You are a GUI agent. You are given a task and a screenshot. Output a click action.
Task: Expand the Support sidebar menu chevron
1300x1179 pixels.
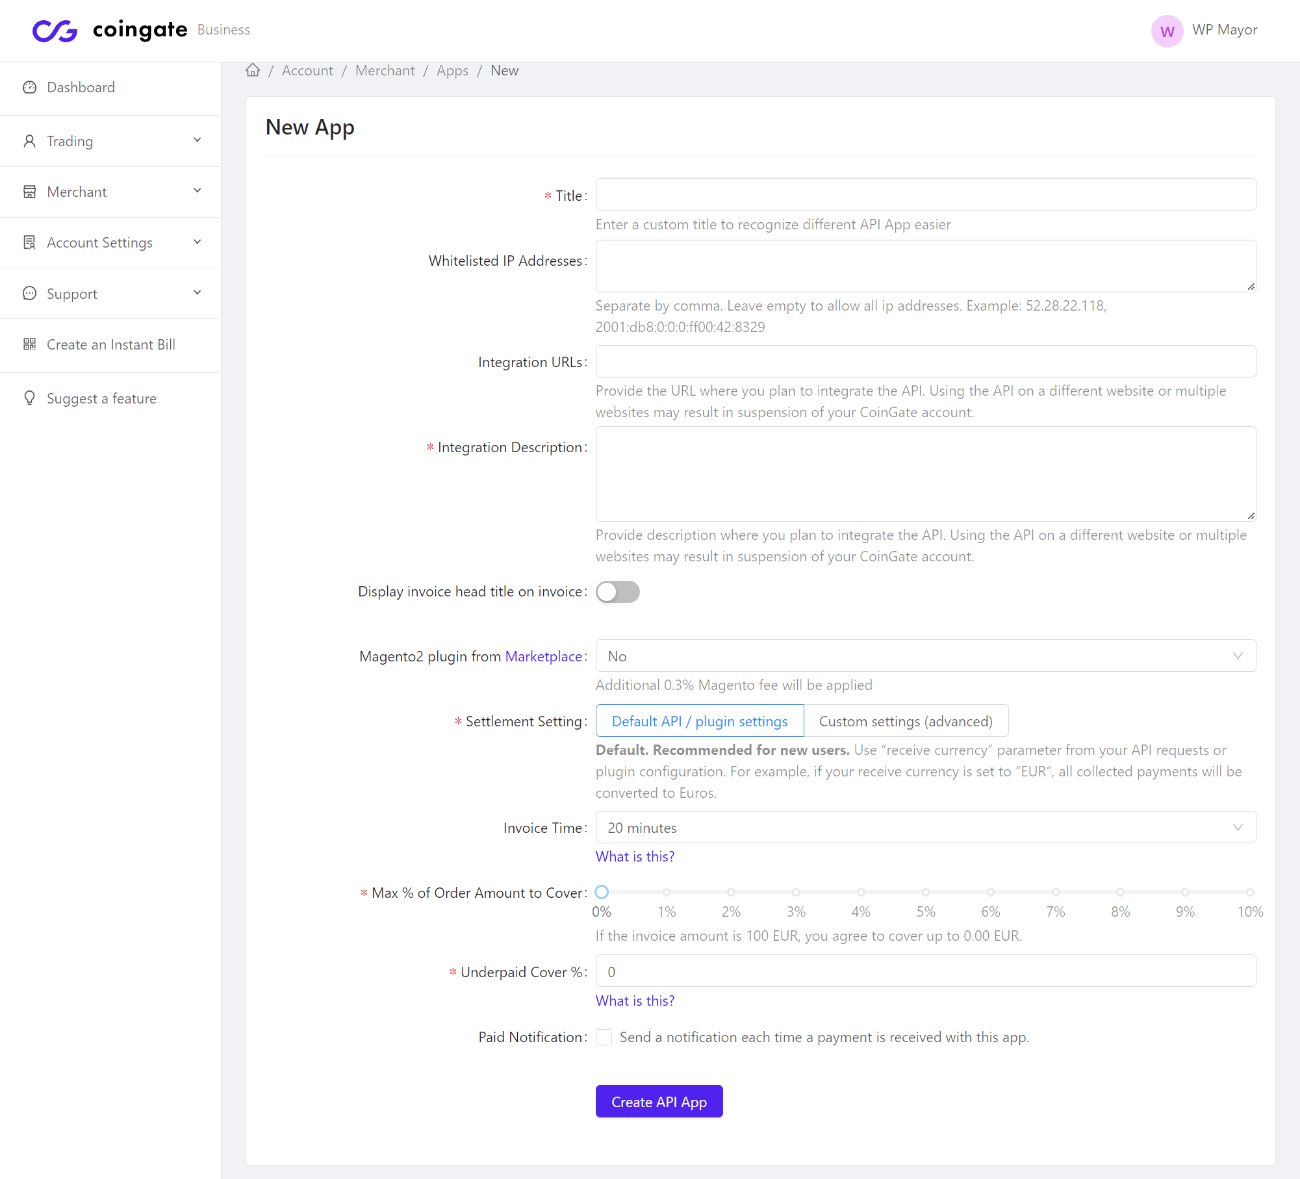(x=197, y=293)
